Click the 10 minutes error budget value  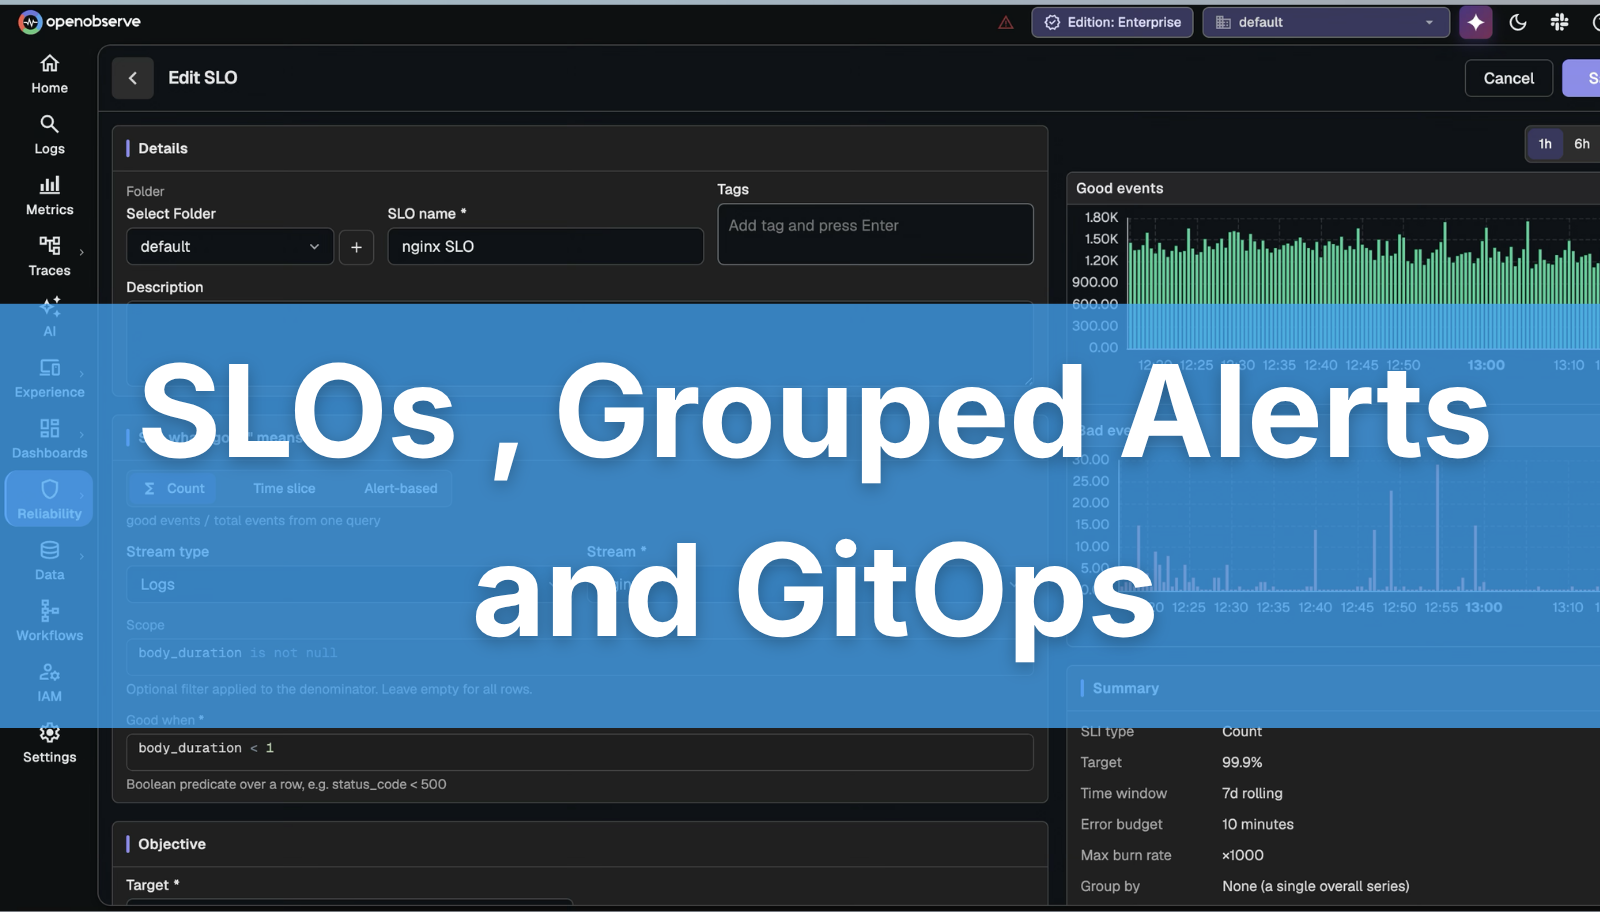(1258, 824)
